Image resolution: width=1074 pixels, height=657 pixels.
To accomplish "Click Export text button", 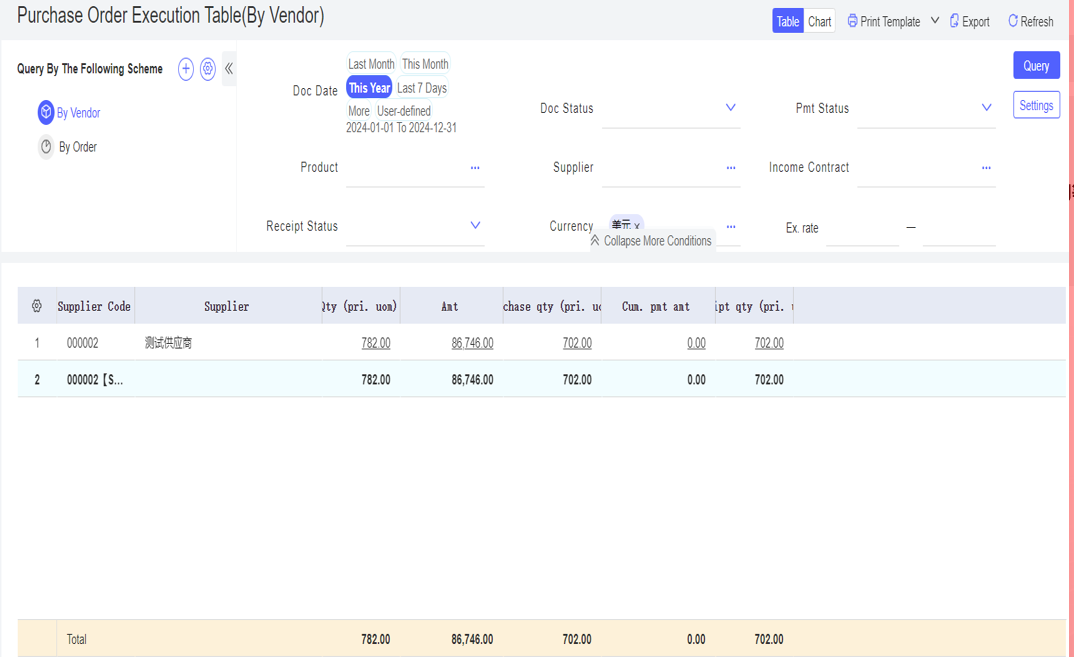I will (x=976, y=22).
